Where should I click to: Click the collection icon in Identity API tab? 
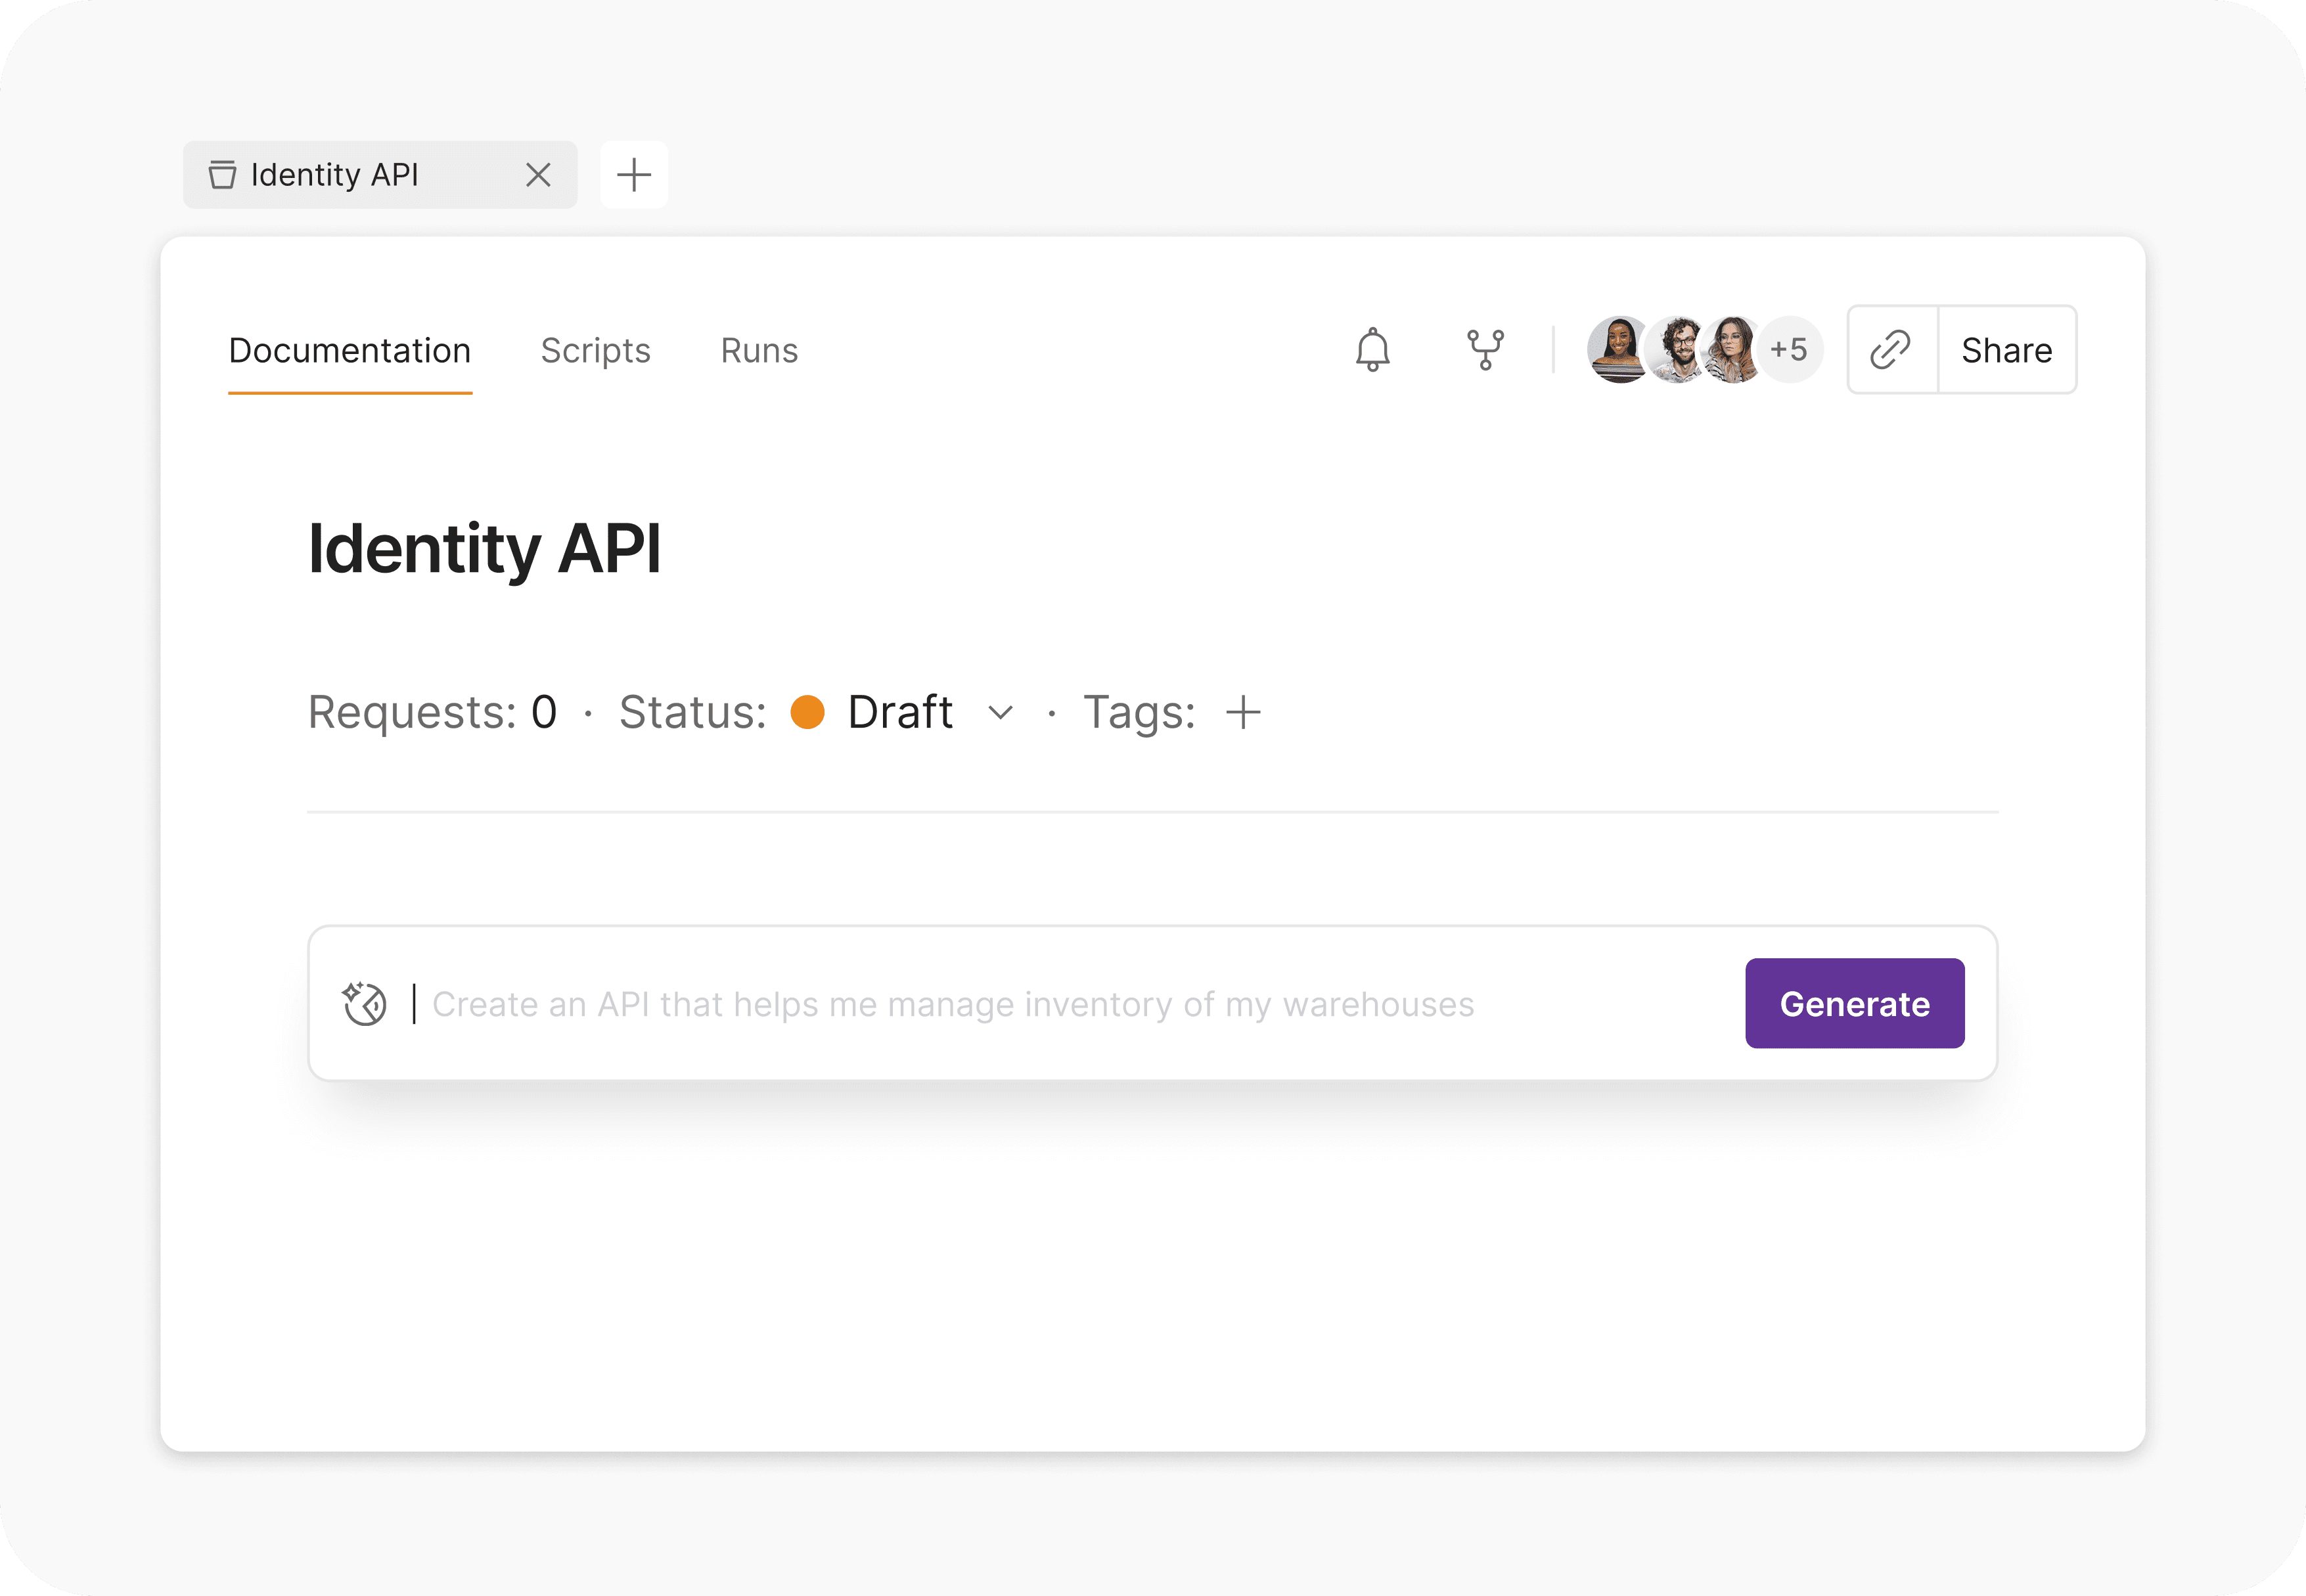pos(222,175)
